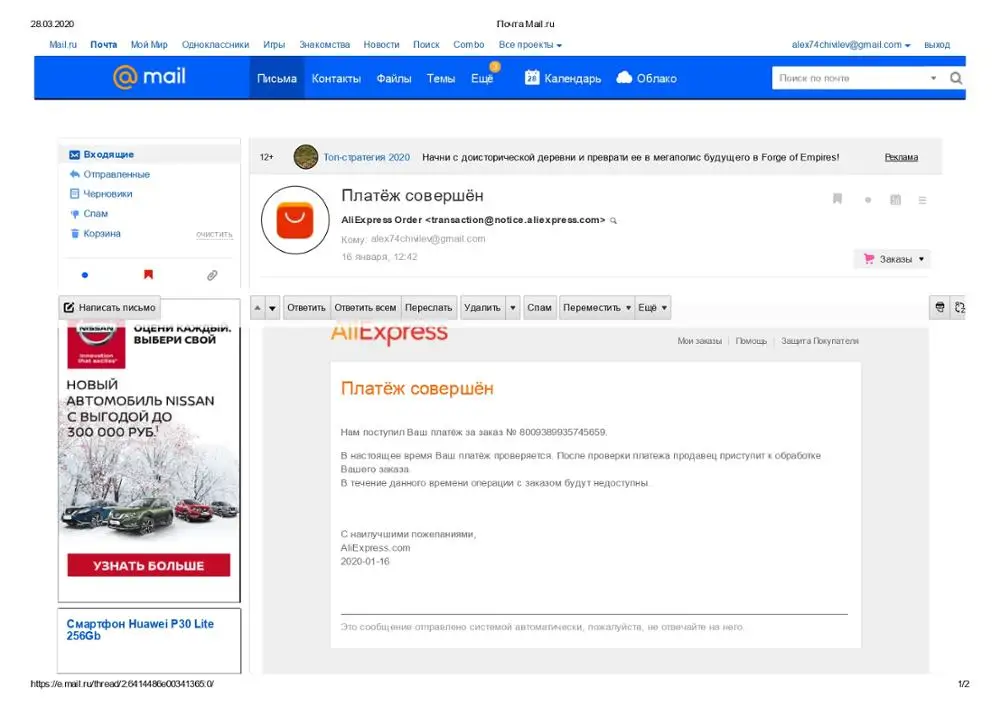Open the Черновики folder
The height and width of the screenshot is (707, 1000).
coord(108,194)
